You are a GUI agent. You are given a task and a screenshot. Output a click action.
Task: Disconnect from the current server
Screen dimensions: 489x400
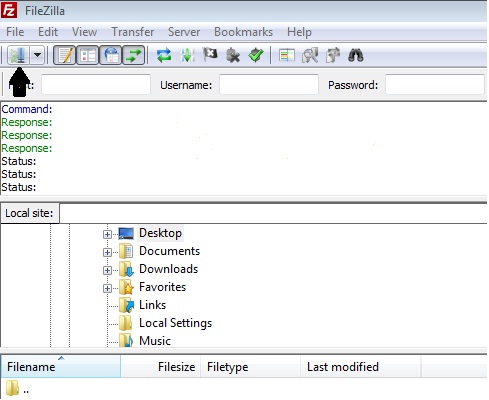(233, 55)
